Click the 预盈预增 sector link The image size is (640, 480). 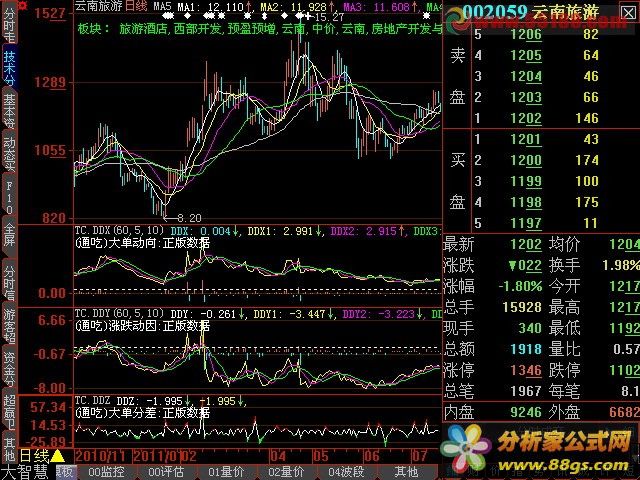click(x=251, y=29)
